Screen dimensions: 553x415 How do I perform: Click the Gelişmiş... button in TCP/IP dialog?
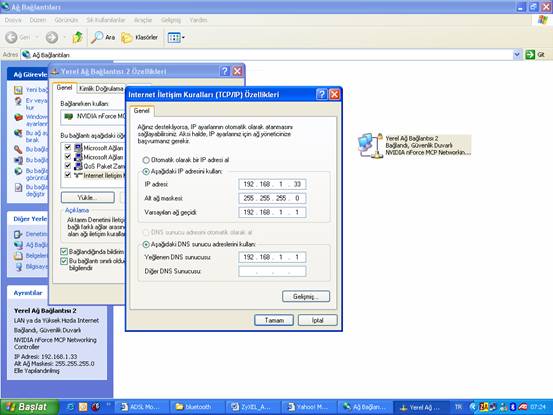(306, 296)
